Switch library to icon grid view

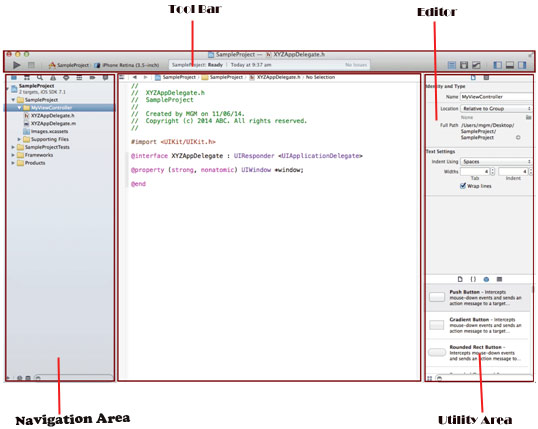[x=429, y=379]
